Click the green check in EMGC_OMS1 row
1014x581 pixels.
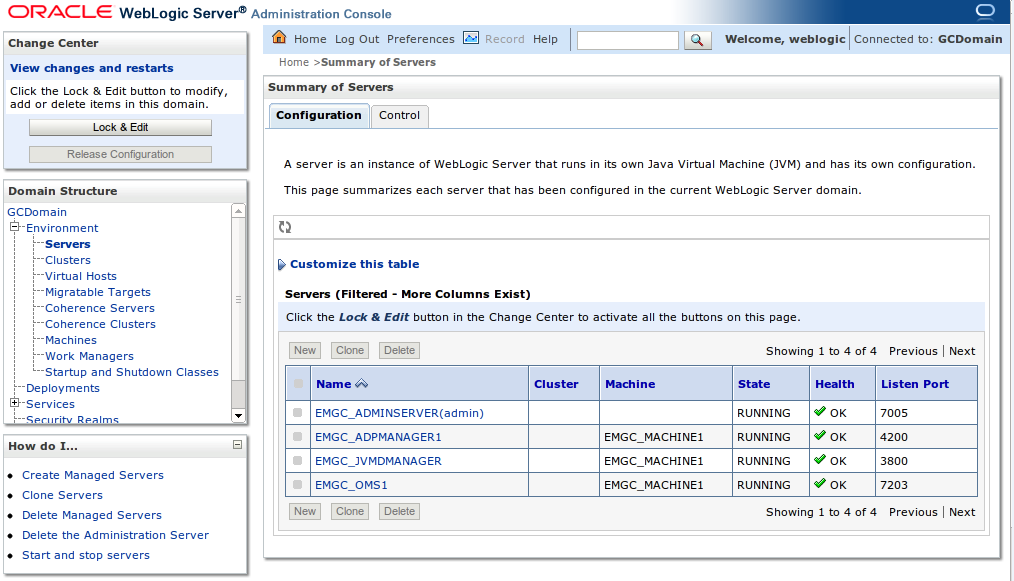click(820, 483)
